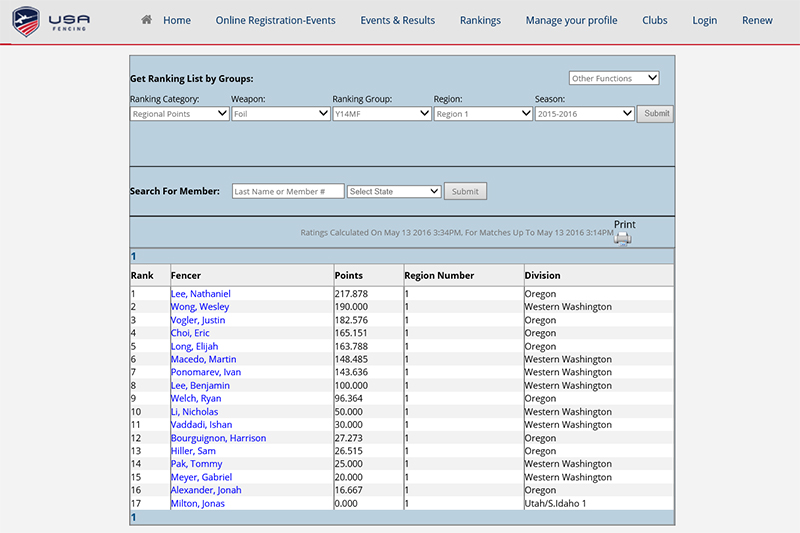Select points value 182.576
The height and width of the screenshot is (533, 800).
click(x=351, y=320)
